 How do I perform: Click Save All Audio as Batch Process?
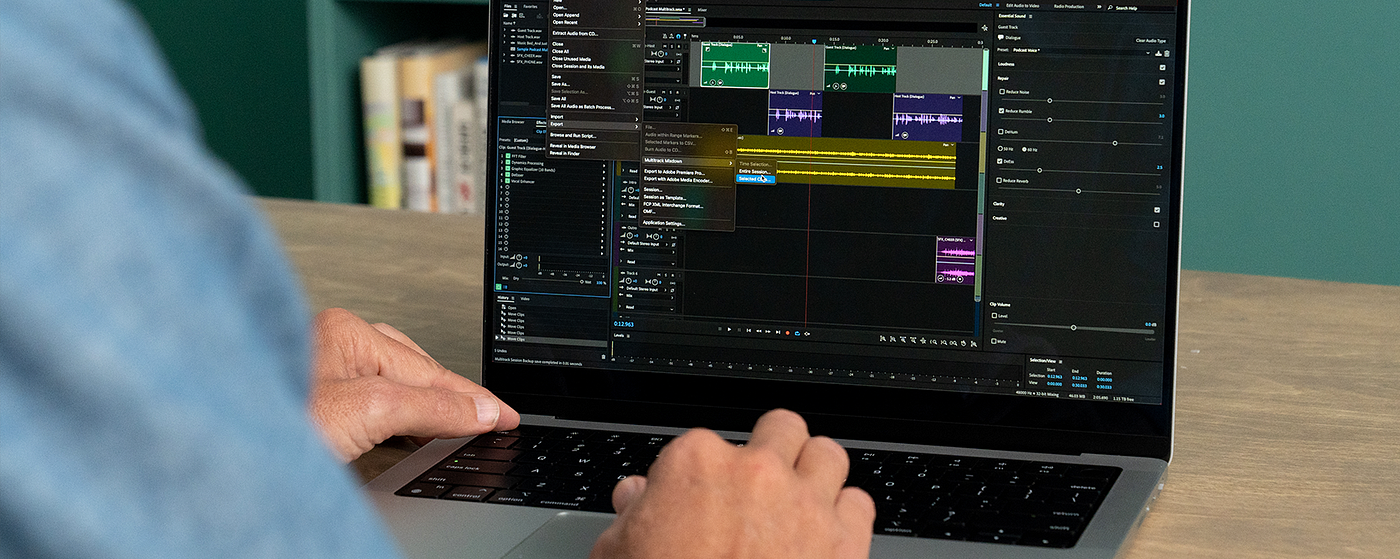tap(583, 106)
